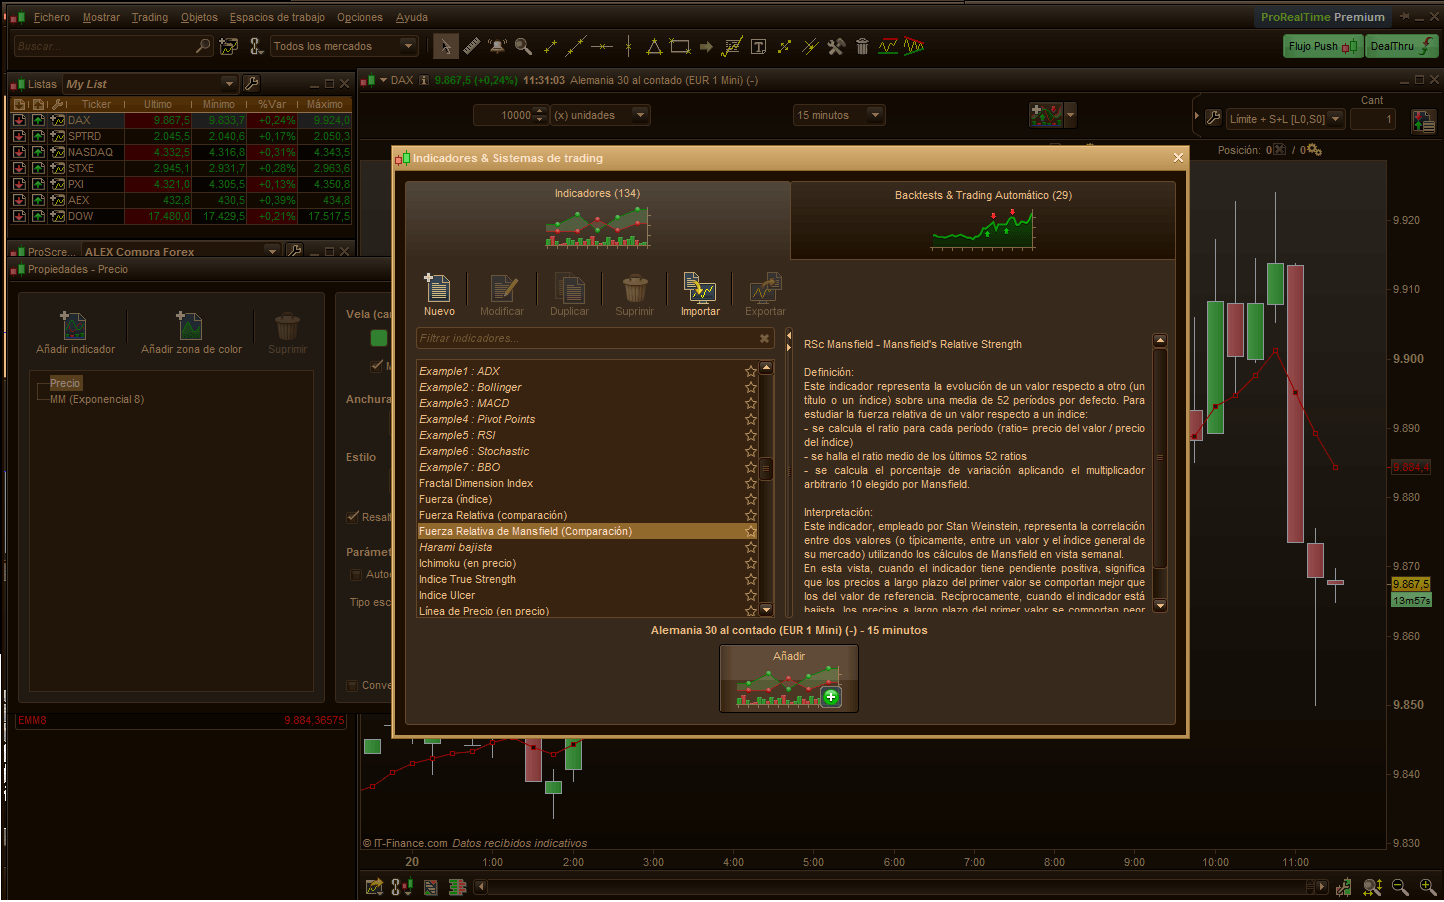Click Nuevo indicator icon in dialog
Viewport: 1444px width, 902px height.
click(439, 295)
